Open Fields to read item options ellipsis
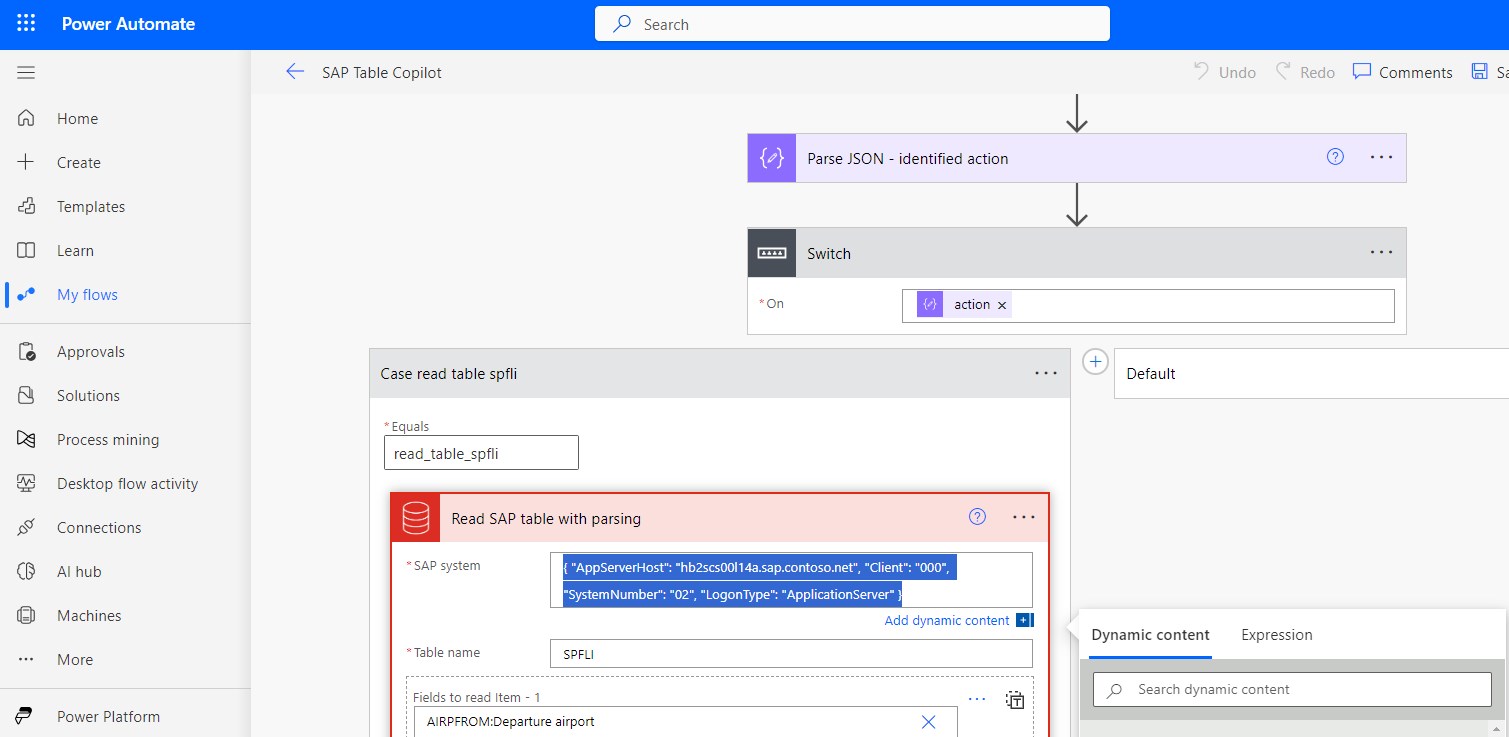This screenshot has width=1509, height=737. [x=977, y=699]
